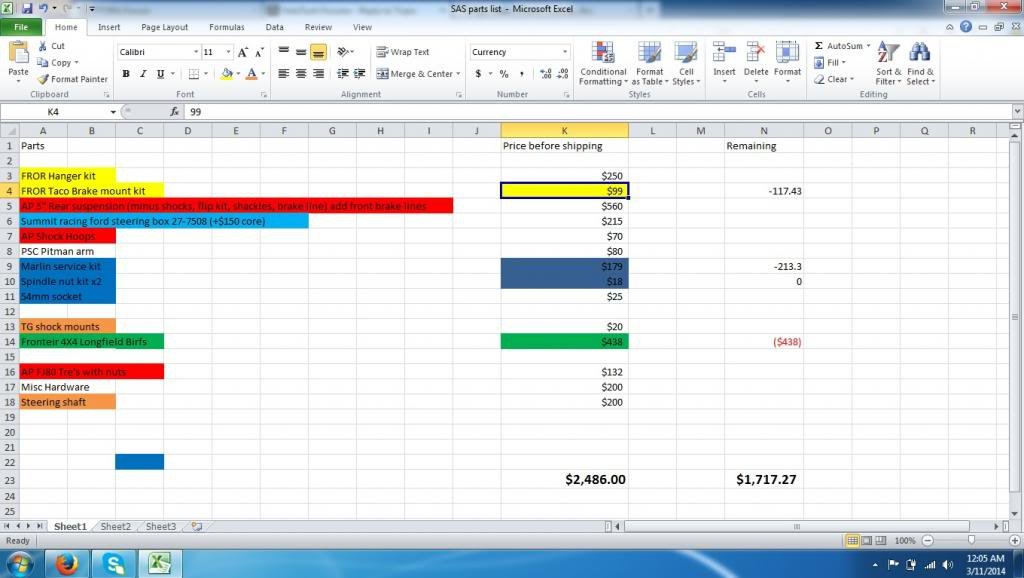Open the Fill dropdown in Editing
Screen dimensions: 1024x578
pos(829,63)
